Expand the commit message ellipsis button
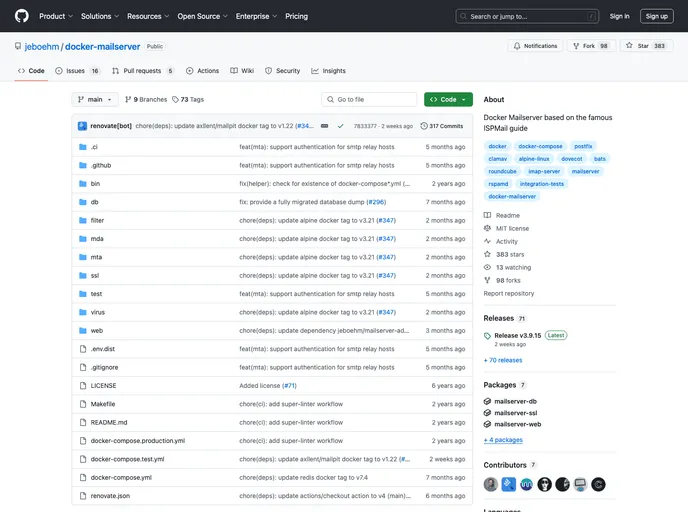This screenshot has width=688, height=512. point(324,126)
